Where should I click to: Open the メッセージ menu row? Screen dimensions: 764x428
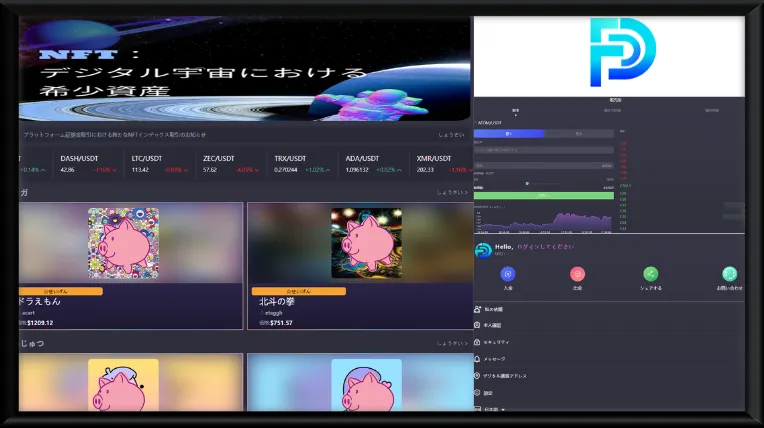tap(609, 359)
